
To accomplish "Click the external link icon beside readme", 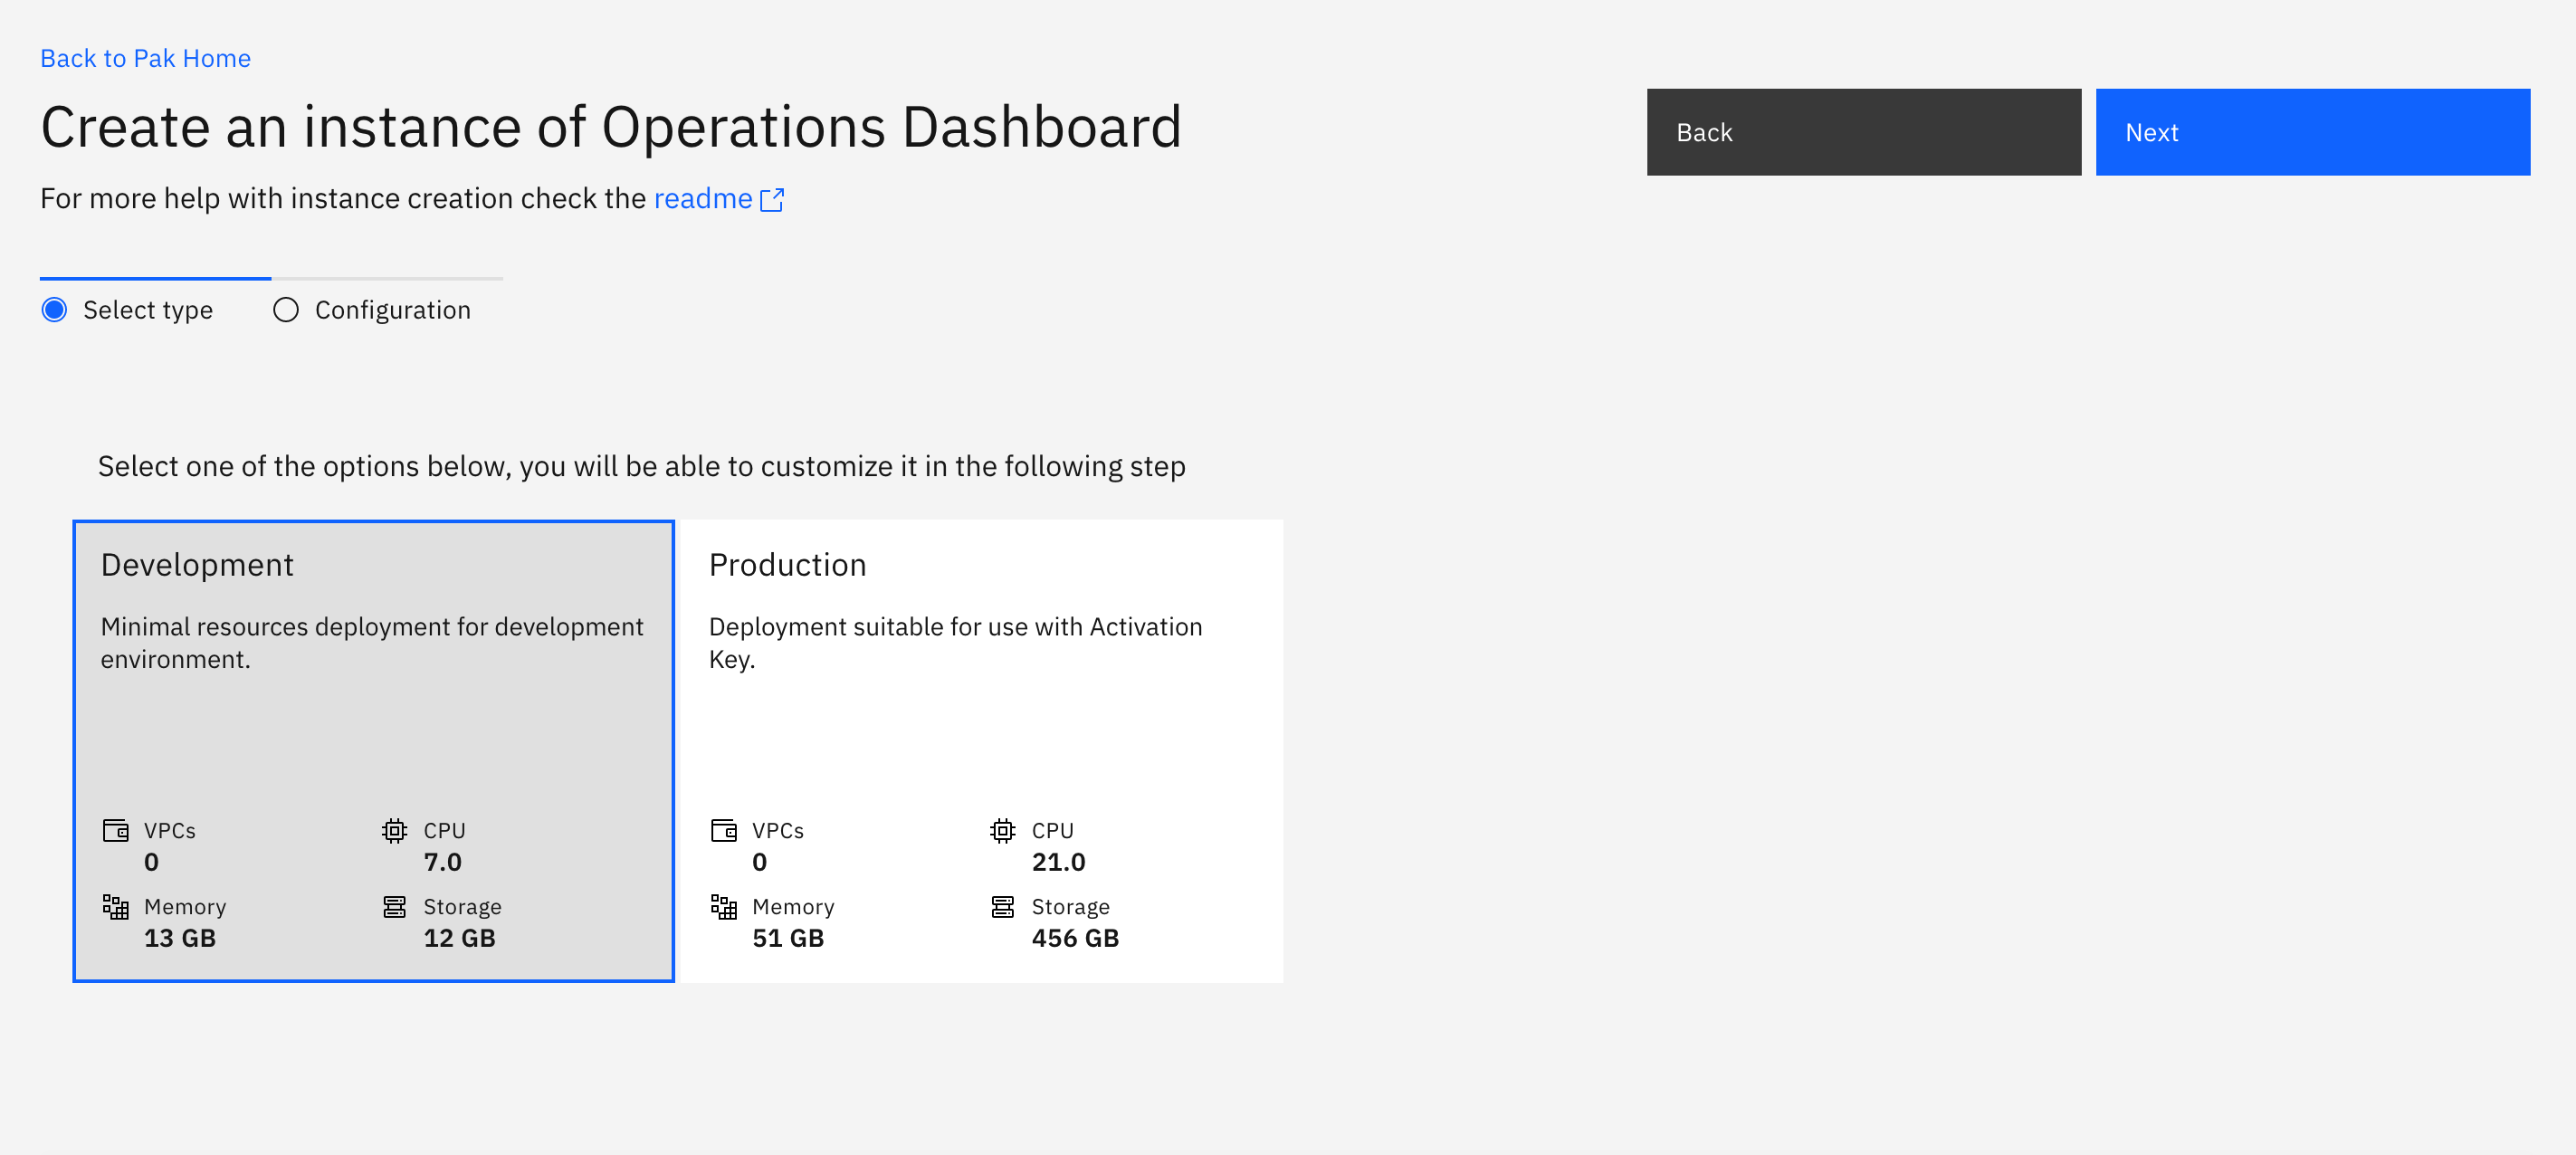I will 772,200.
